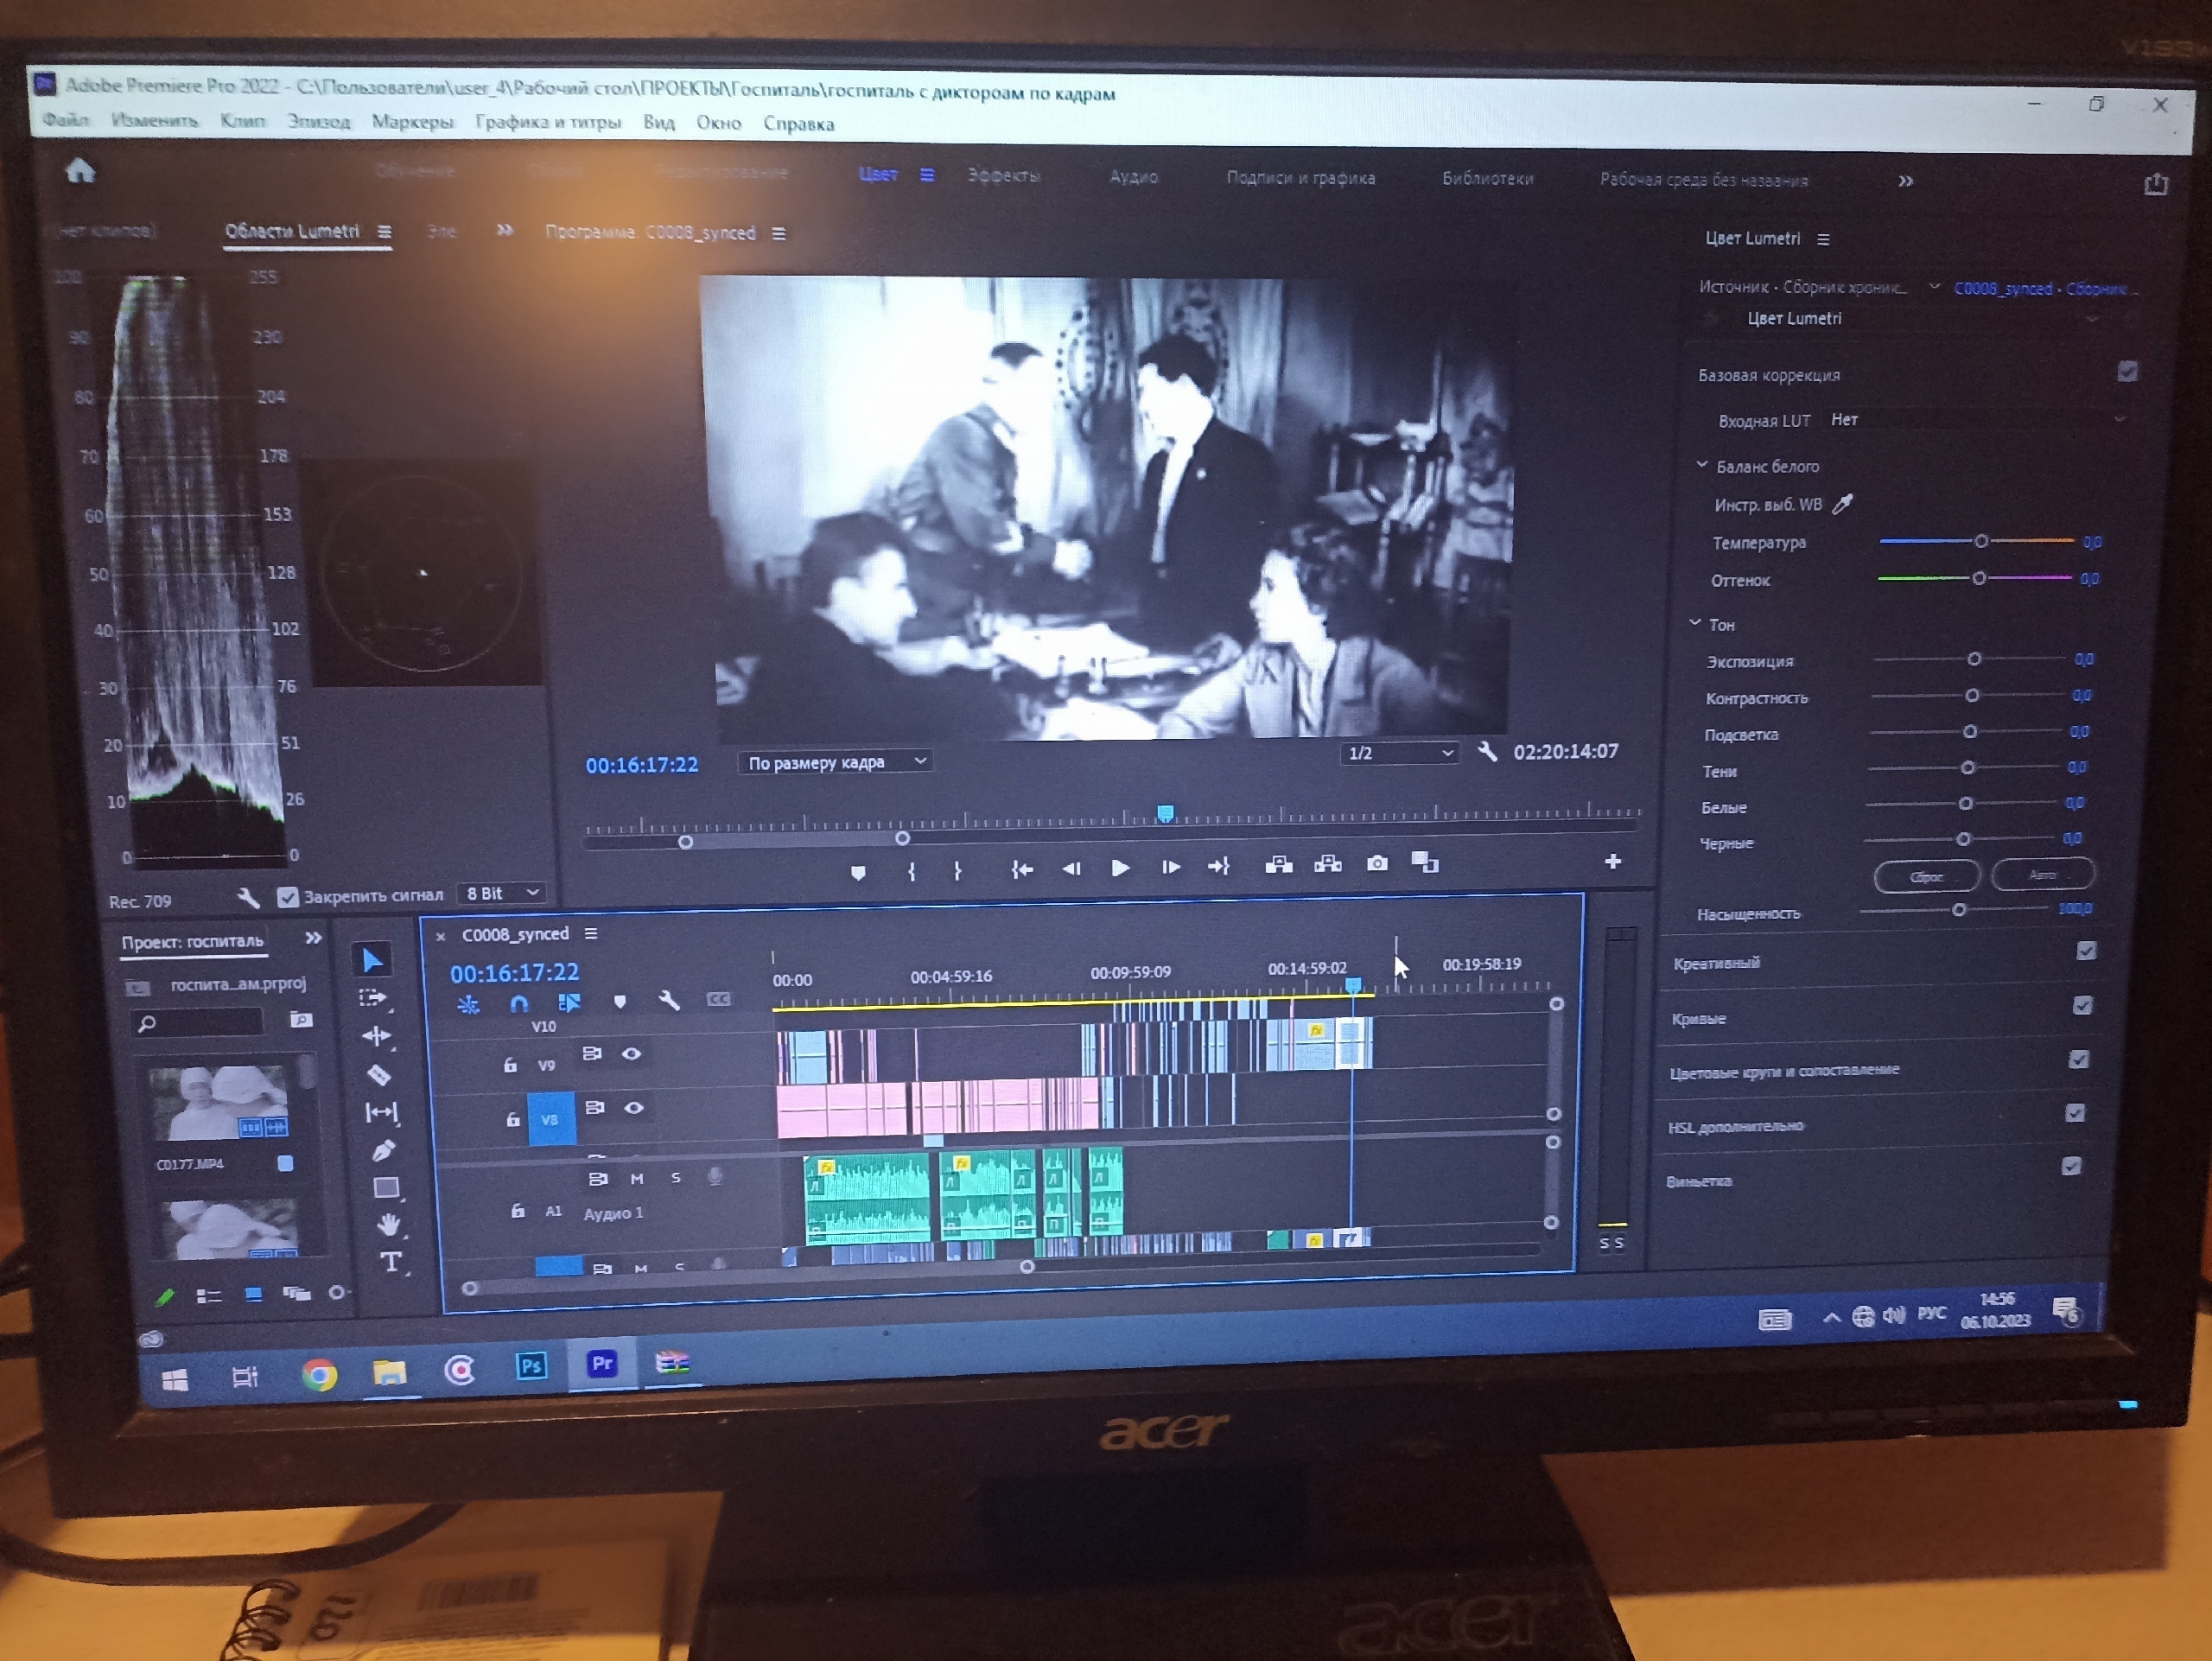Select the Track Select Forward tool
This screenshot has height=1661, width=2212.
point(373,998)
